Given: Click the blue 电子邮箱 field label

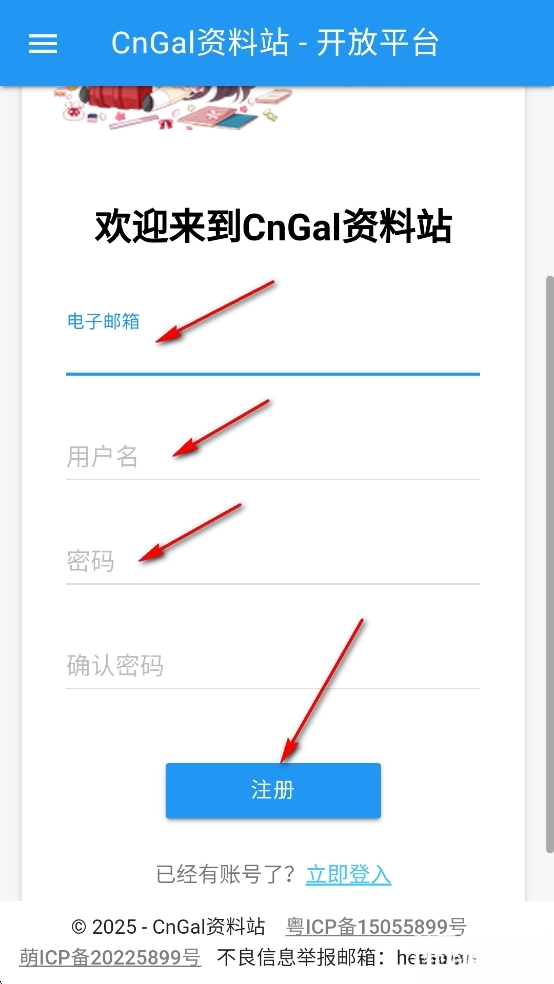Looking at the screenshot, I should pos(103,322).
